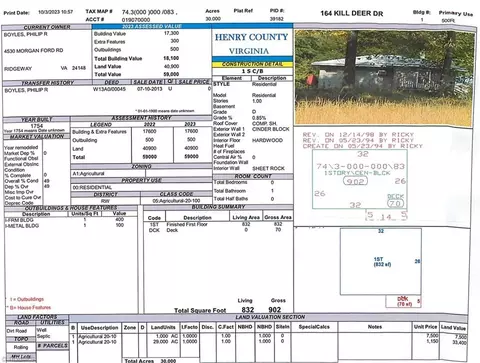
Task: Select the '1ST (832 sf)' sketch label
Action: coord(382,262)
